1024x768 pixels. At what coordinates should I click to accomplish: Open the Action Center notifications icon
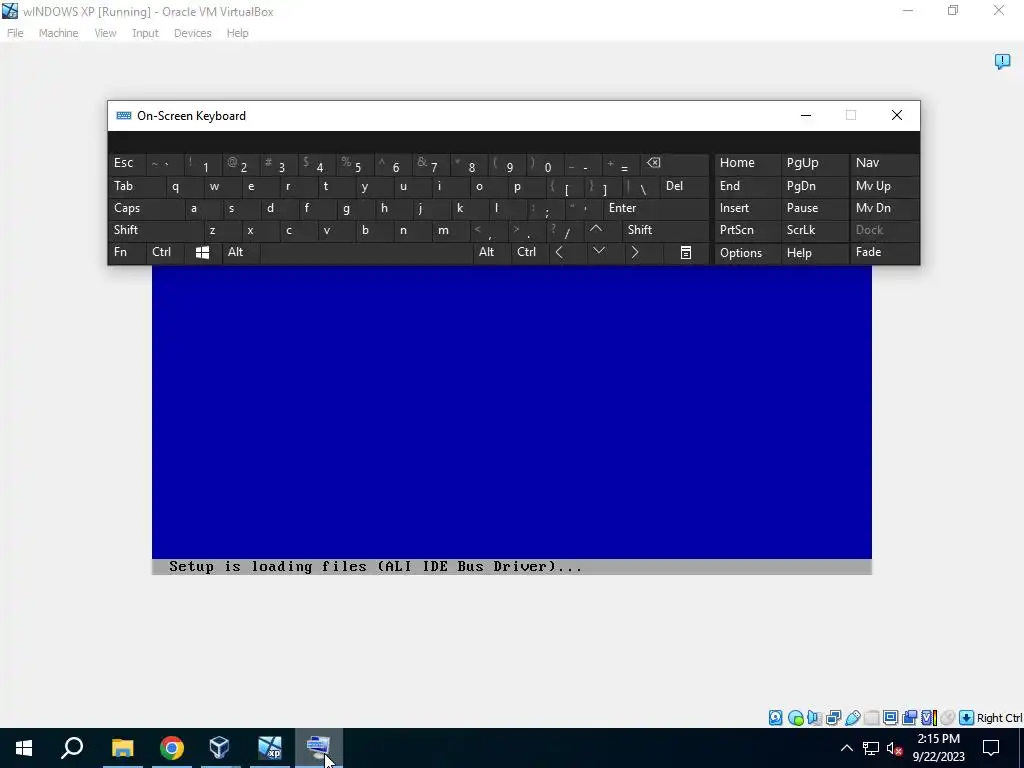[991, 748]
